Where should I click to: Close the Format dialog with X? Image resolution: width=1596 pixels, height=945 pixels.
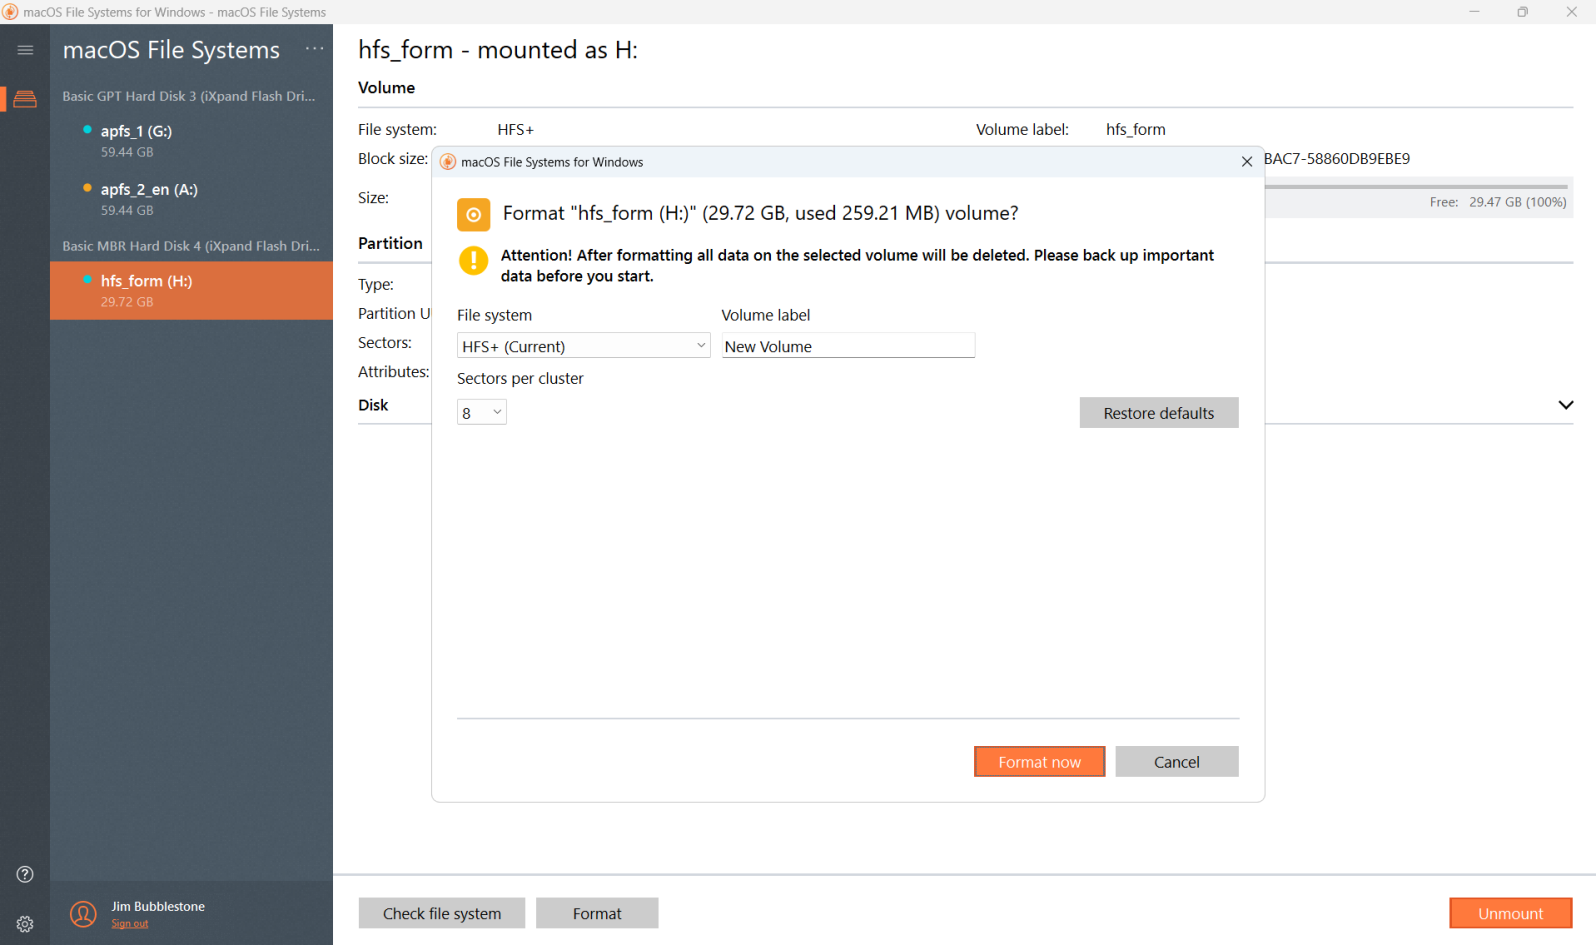1246,162
